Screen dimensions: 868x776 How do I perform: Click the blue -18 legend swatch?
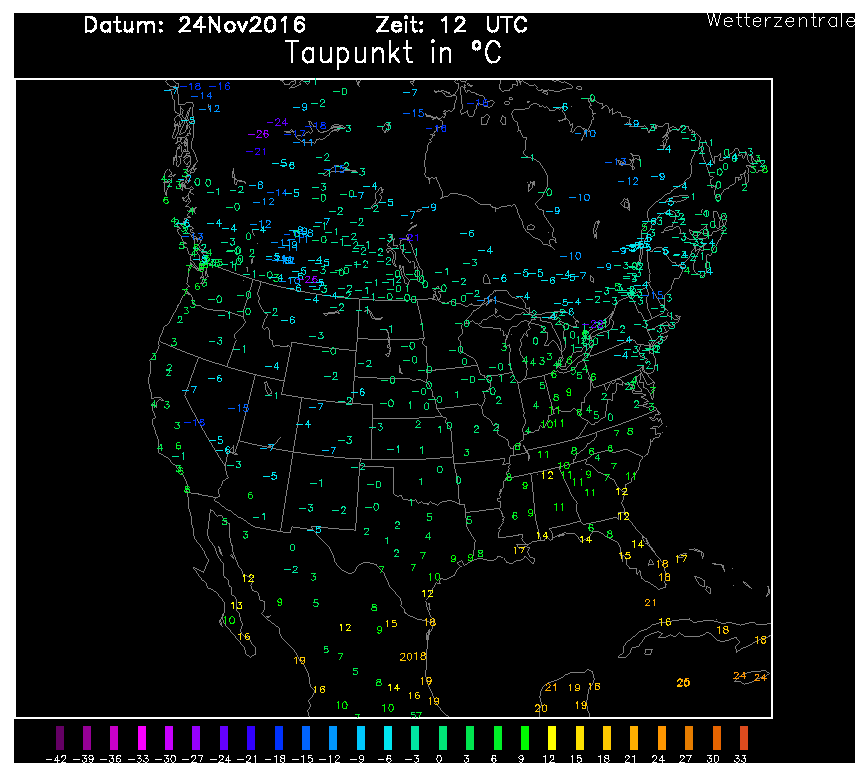278,740
